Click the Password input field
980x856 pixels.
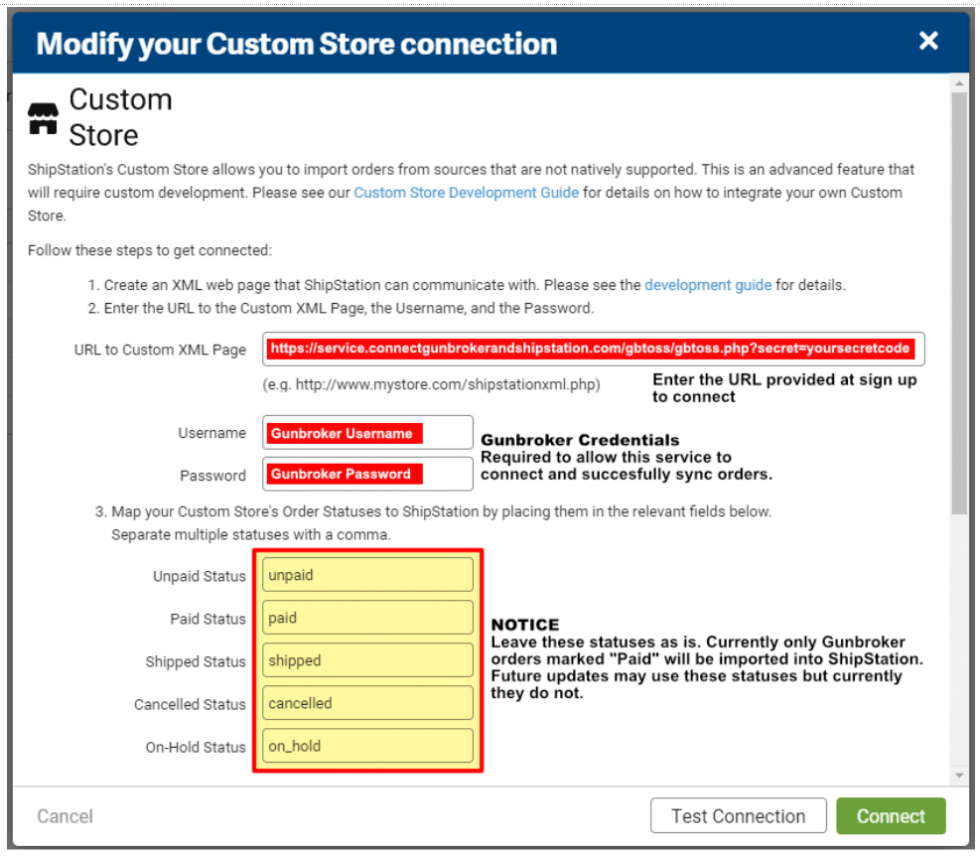coord(367,474)
